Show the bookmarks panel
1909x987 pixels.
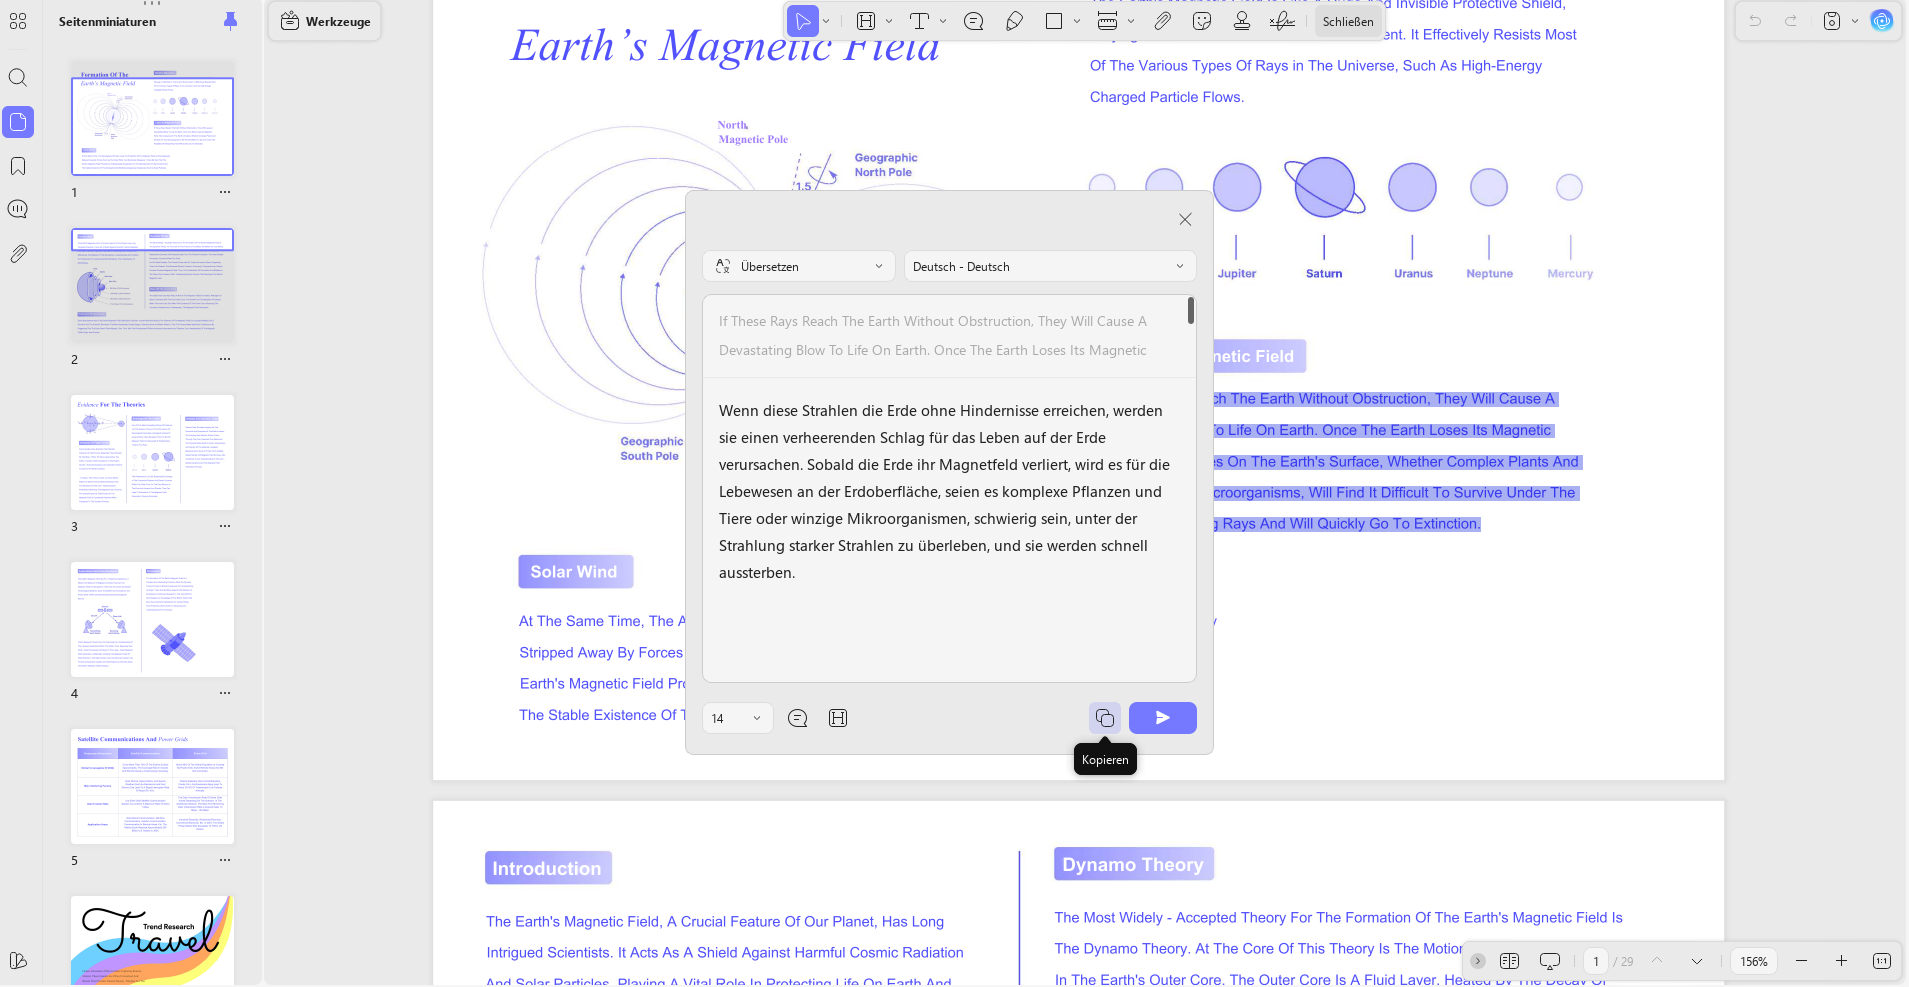point(18,166)
